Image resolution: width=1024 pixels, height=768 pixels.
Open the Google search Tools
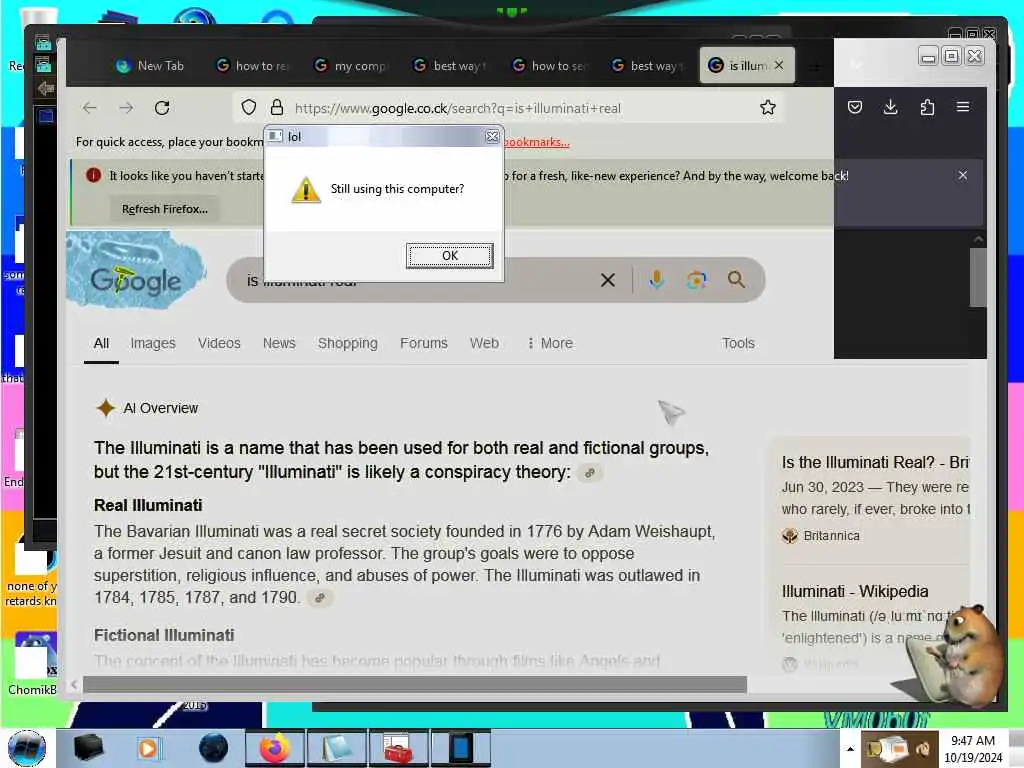(x=738, y=344)
